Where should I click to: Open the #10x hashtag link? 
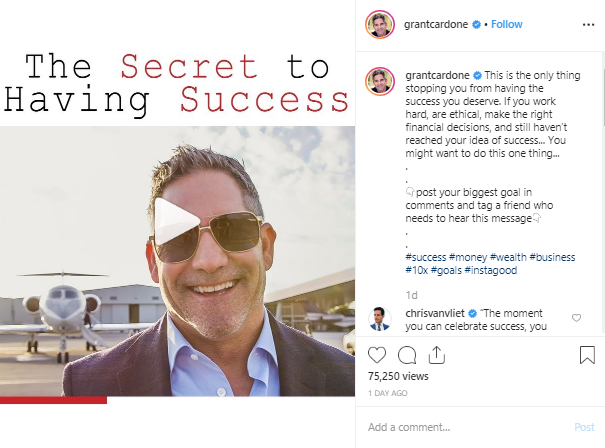click(417, 270)
